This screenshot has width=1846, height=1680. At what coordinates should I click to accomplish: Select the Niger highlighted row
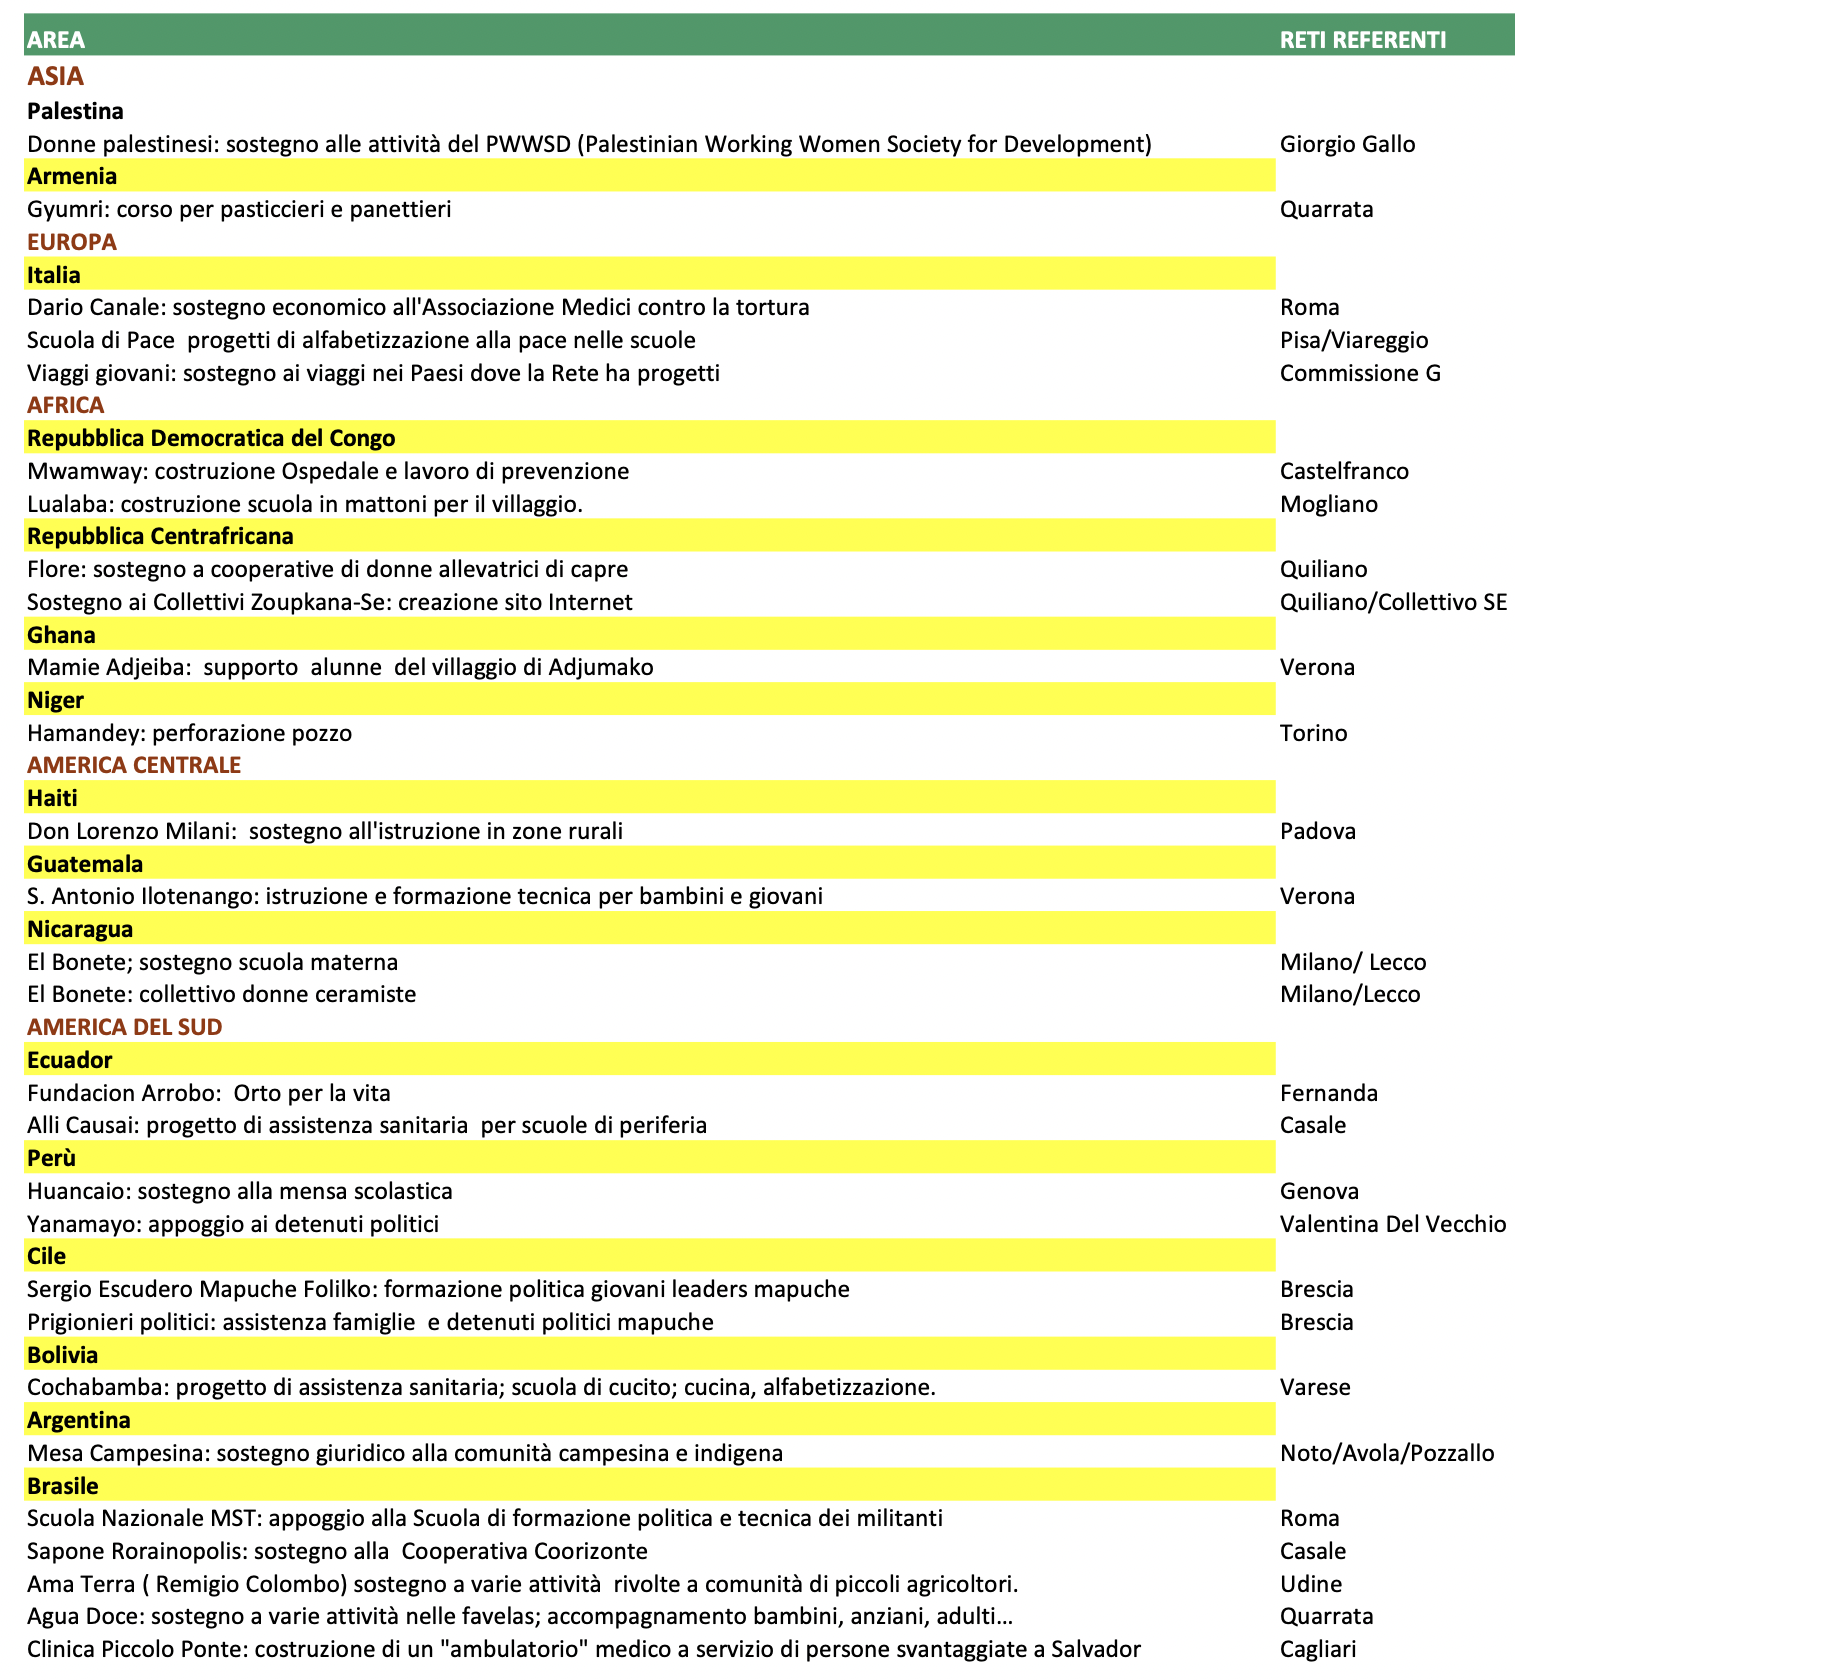click(x=650, y=700)
